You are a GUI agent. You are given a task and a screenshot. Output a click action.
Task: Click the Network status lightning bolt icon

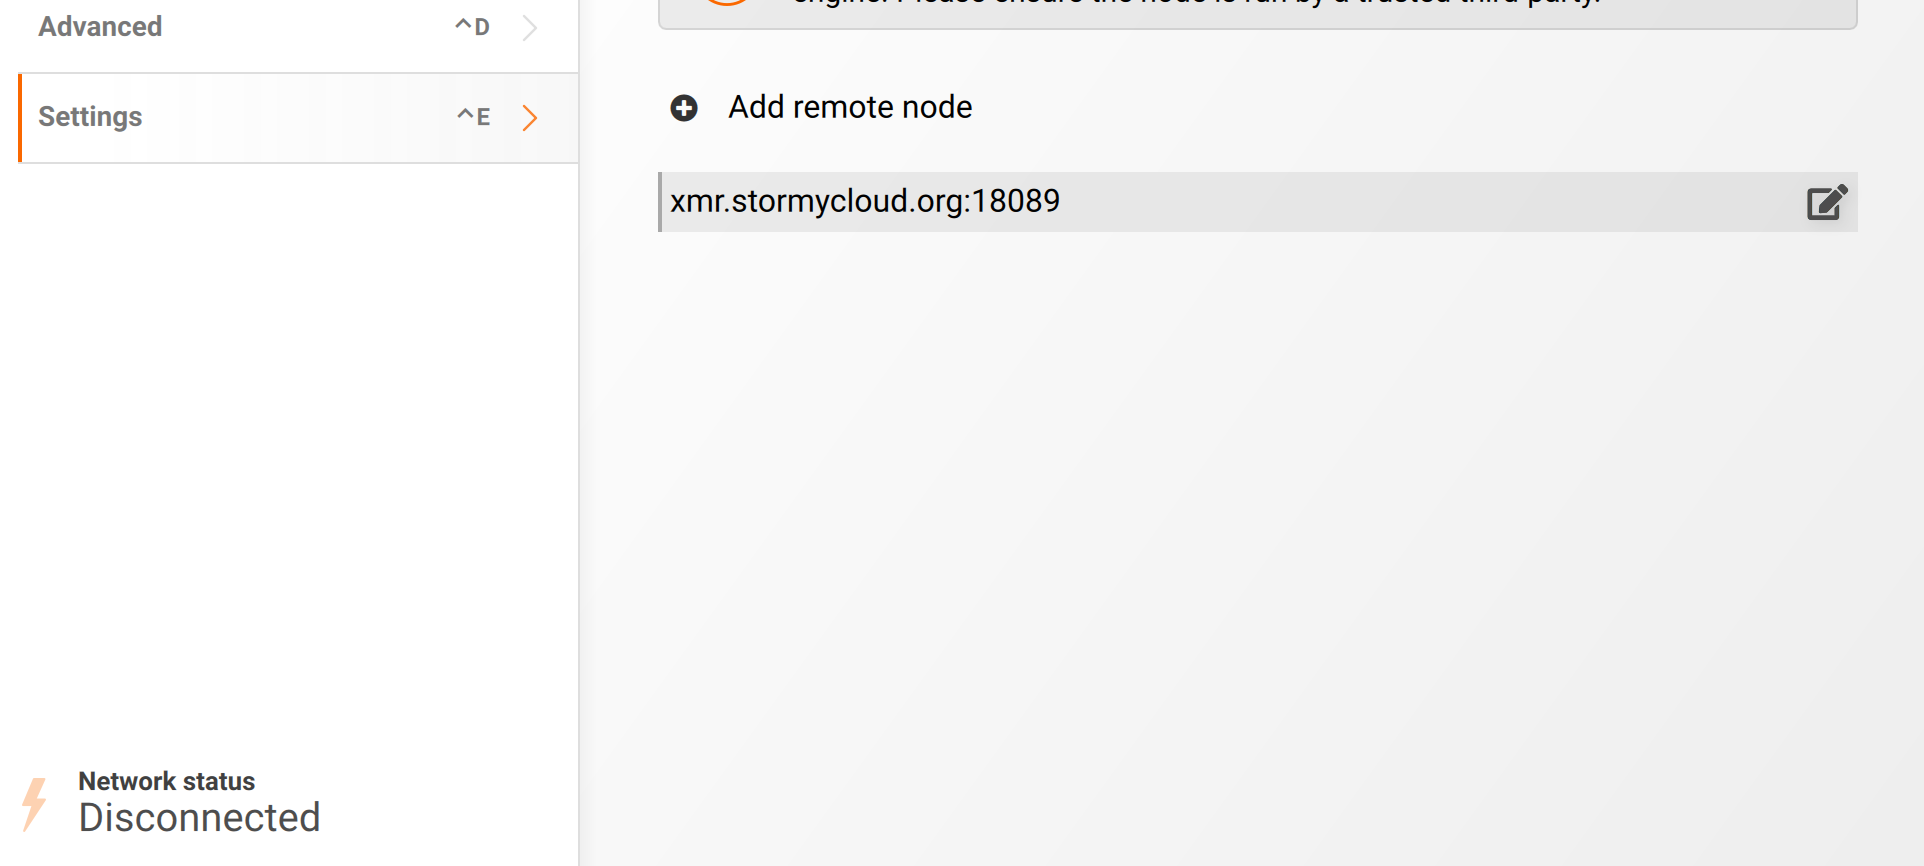[x=35, y=803]
